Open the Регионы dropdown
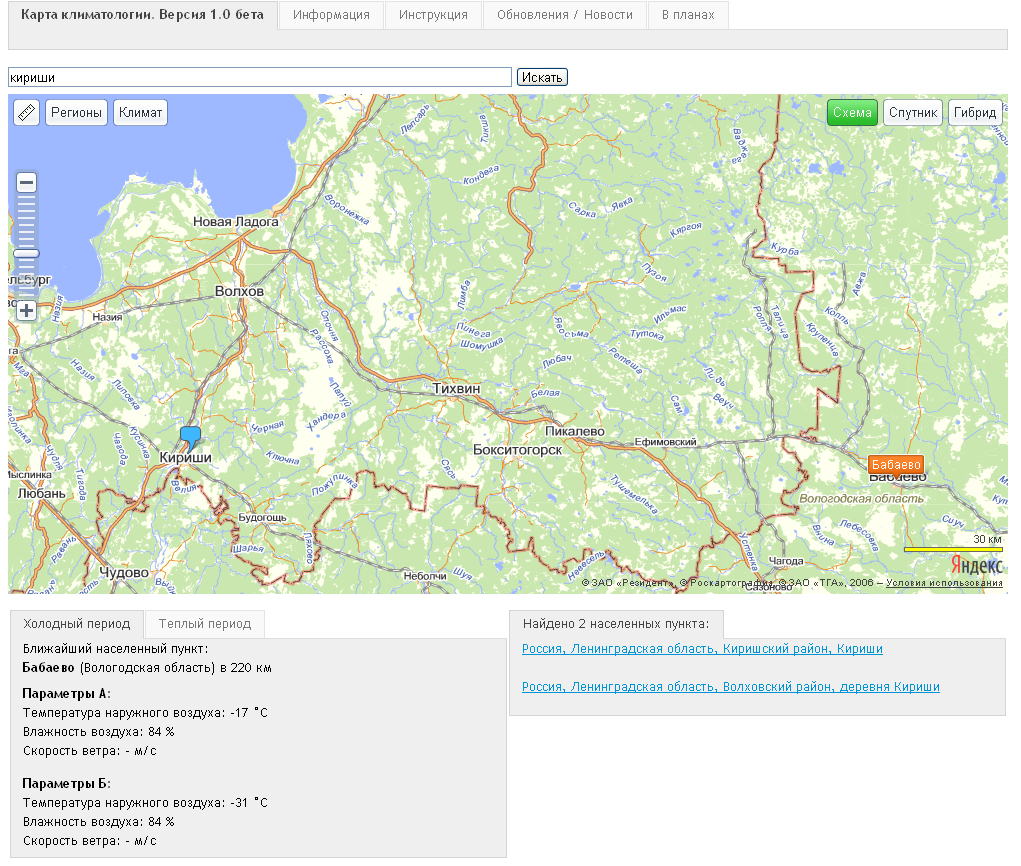Viewport: 1021px width, 866px height. coord(76,112)
